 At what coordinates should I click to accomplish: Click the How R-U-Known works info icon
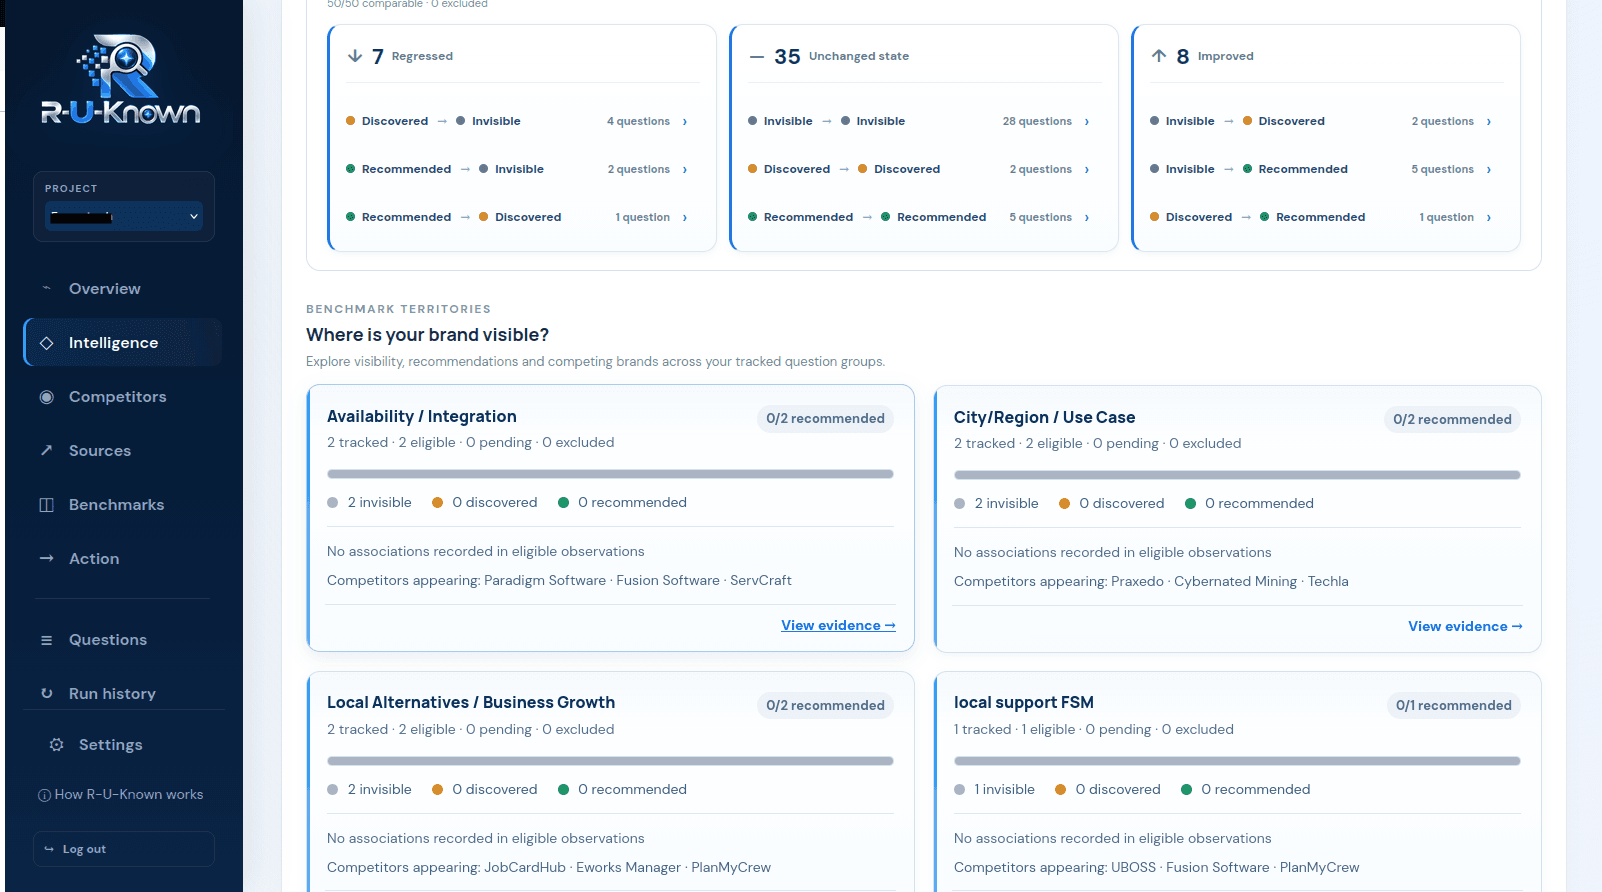44,795
